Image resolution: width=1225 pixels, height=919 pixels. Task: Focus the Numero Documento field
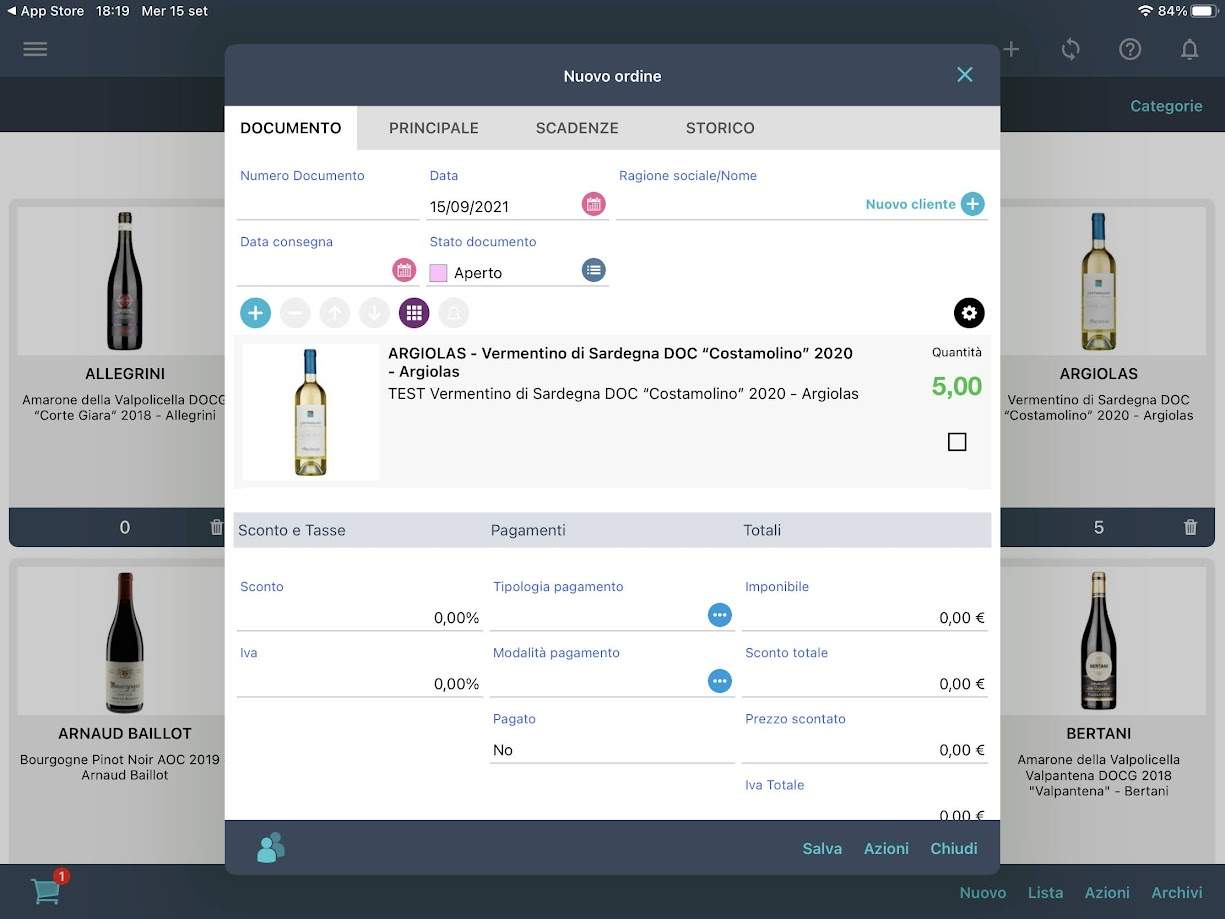pyautogui.click(x=327, y=206)
